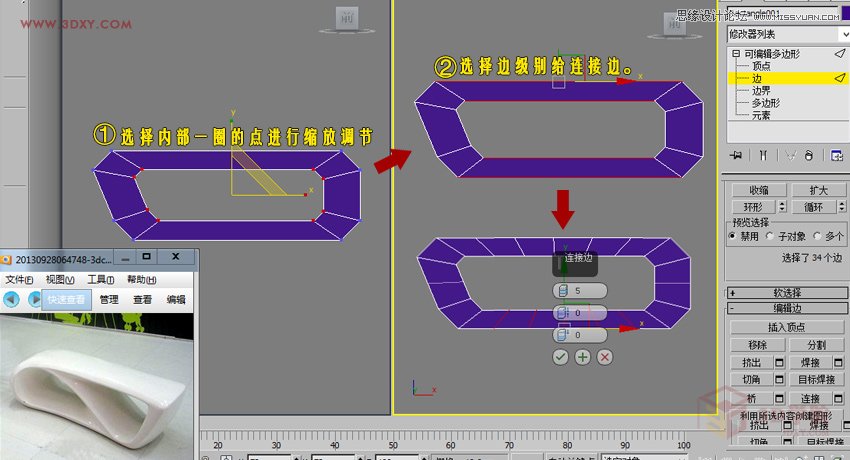Select the 多个 preview selection radio
This screenshot has height=460, width=850.
click(x=816, y=237)
